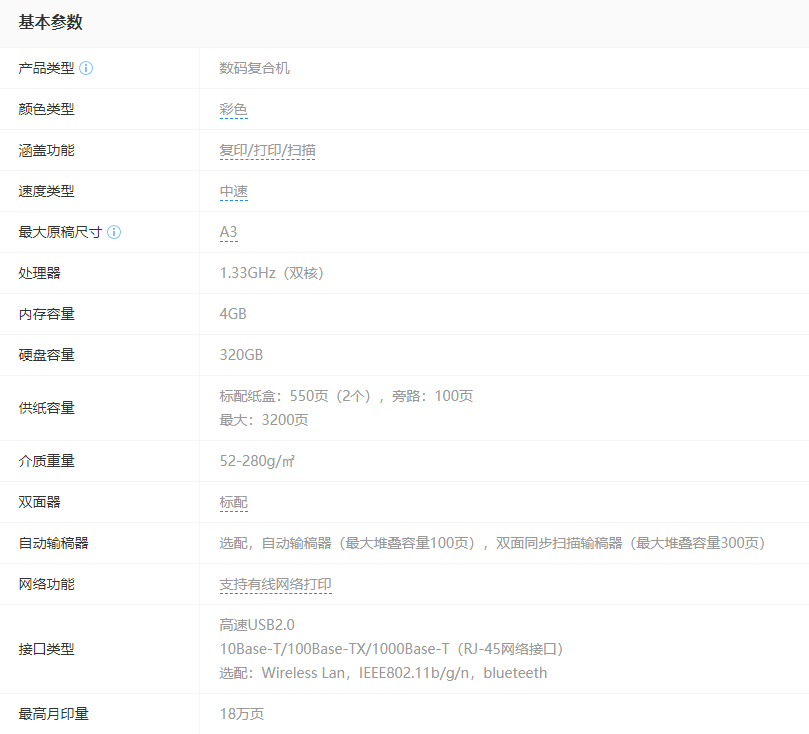This screenshot has height=734, width=809.
Task: Select the 18万页 monthly print volume
Action: 241,714
